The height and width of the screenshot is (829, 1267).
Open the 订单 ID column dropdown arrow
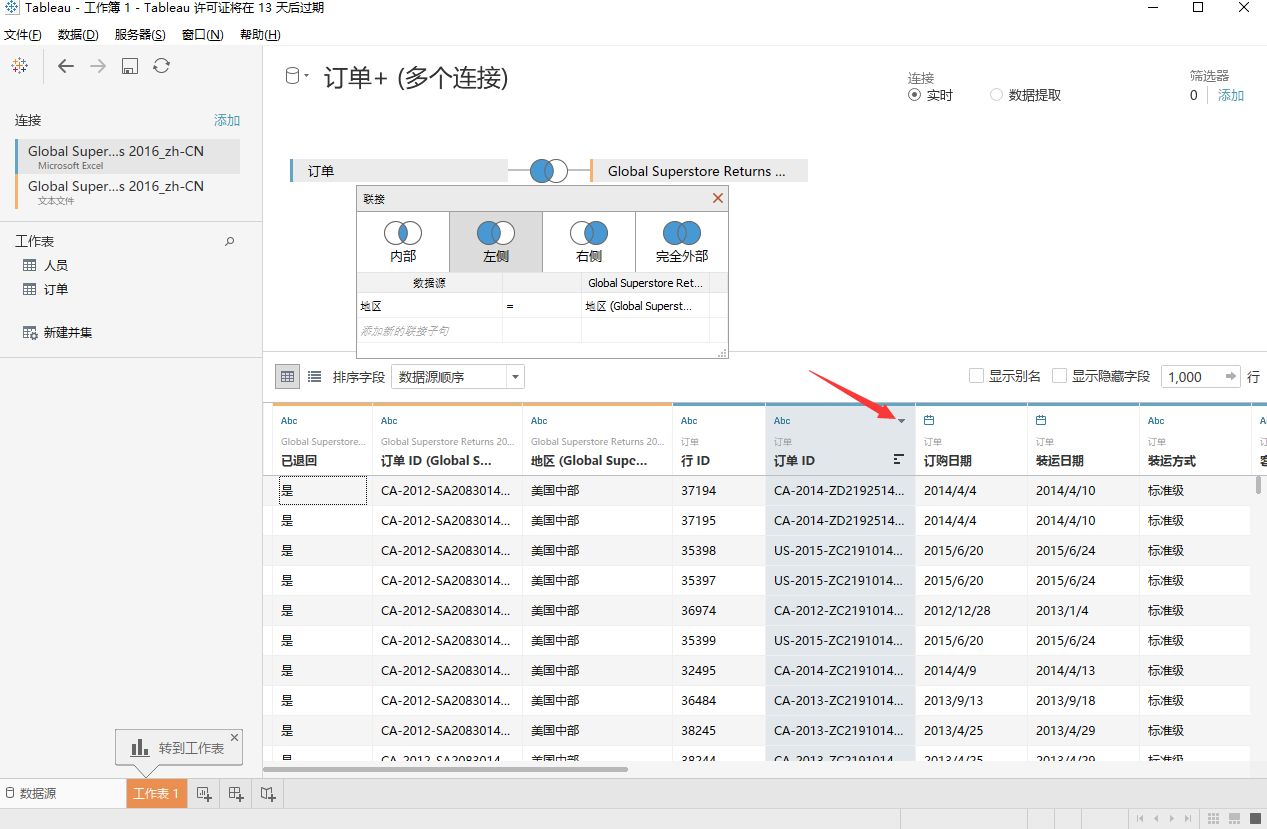coord(901,421)
